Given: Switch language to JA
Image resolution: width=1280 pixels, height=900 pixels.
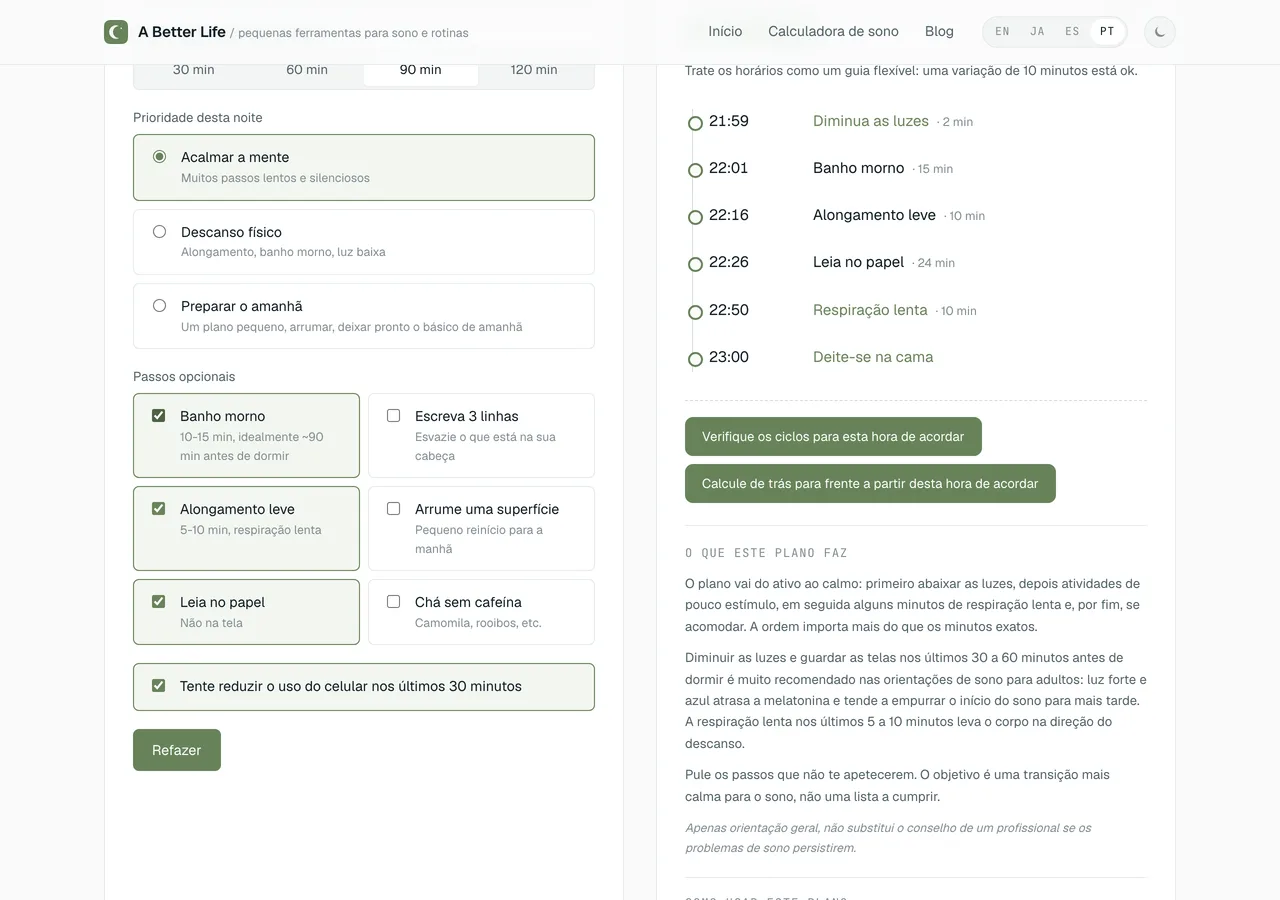Looking at the screenshot, I should (1037, 32).
